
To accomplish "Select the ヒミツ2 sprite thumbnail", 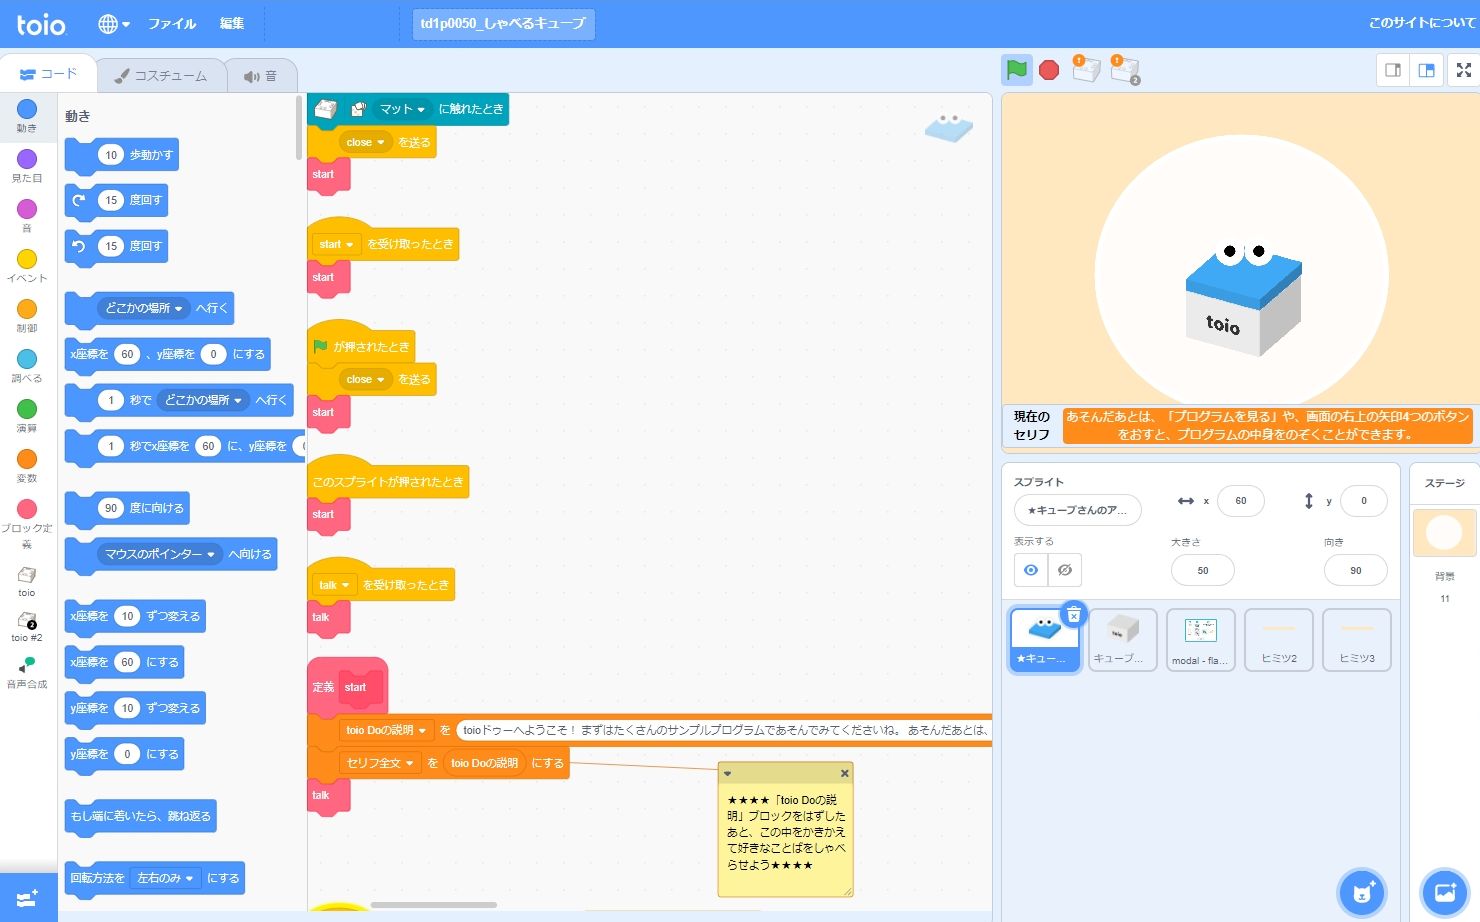I will [x=1279, y=640].
